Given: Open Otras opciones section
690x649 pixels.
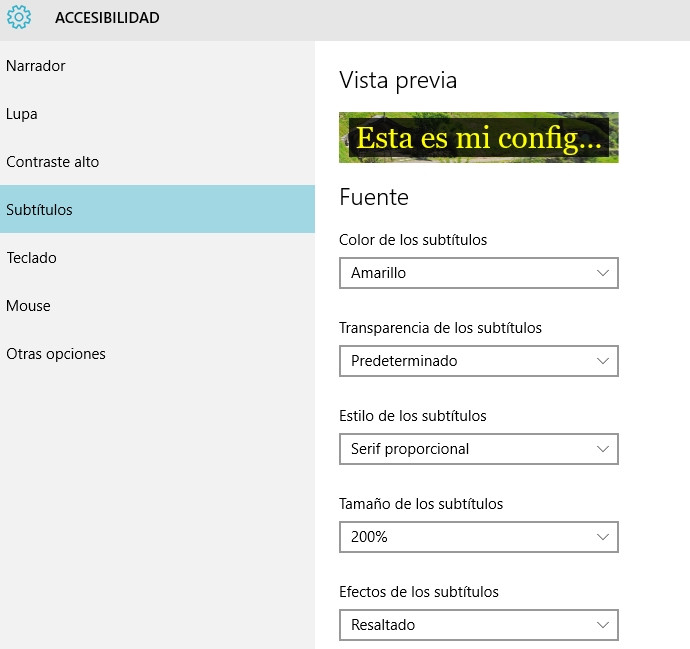Looking at the screenshot, I should [x=56, y=354].
